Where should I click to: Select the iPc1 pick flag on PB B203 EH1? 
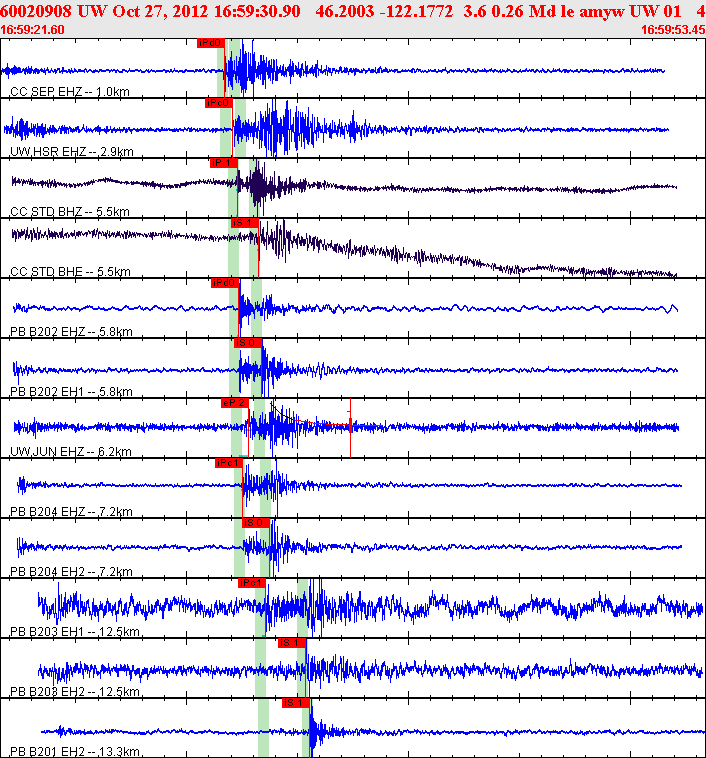coord(252,583)
